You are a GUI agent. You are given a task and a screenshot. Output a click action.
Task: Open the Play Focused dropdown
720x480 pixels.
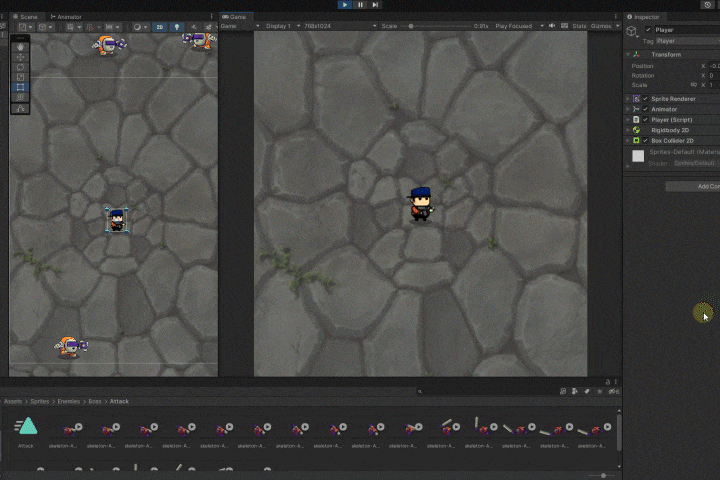click(x=519, y=26)
